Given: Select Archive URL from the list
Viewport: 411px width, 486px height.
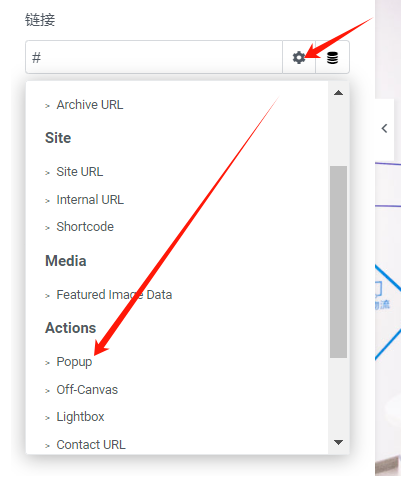Looking at the screenshot, I should click(90, 105).
